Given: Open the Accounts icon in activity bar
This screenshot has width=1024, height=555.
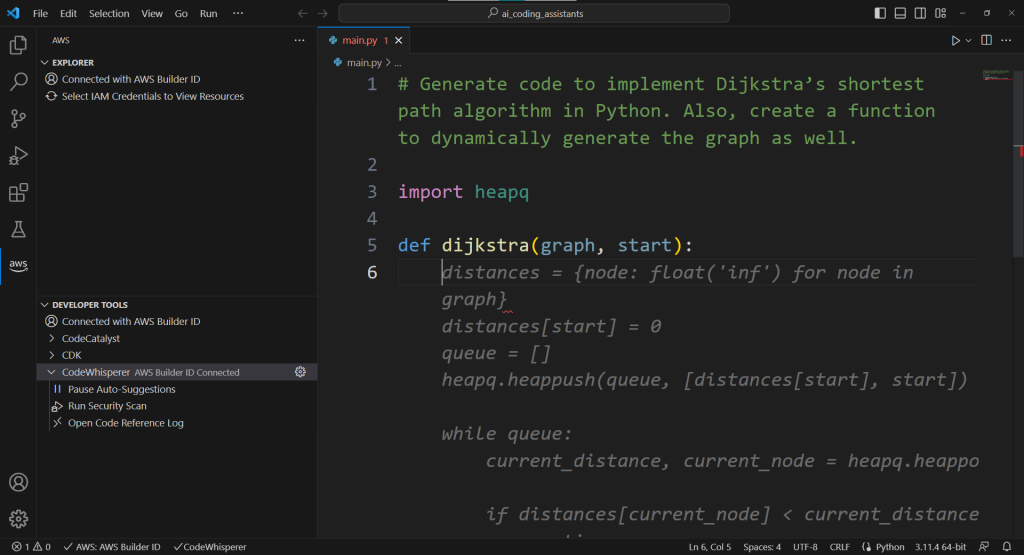Looking at the screenshot, I should point(18,482).
